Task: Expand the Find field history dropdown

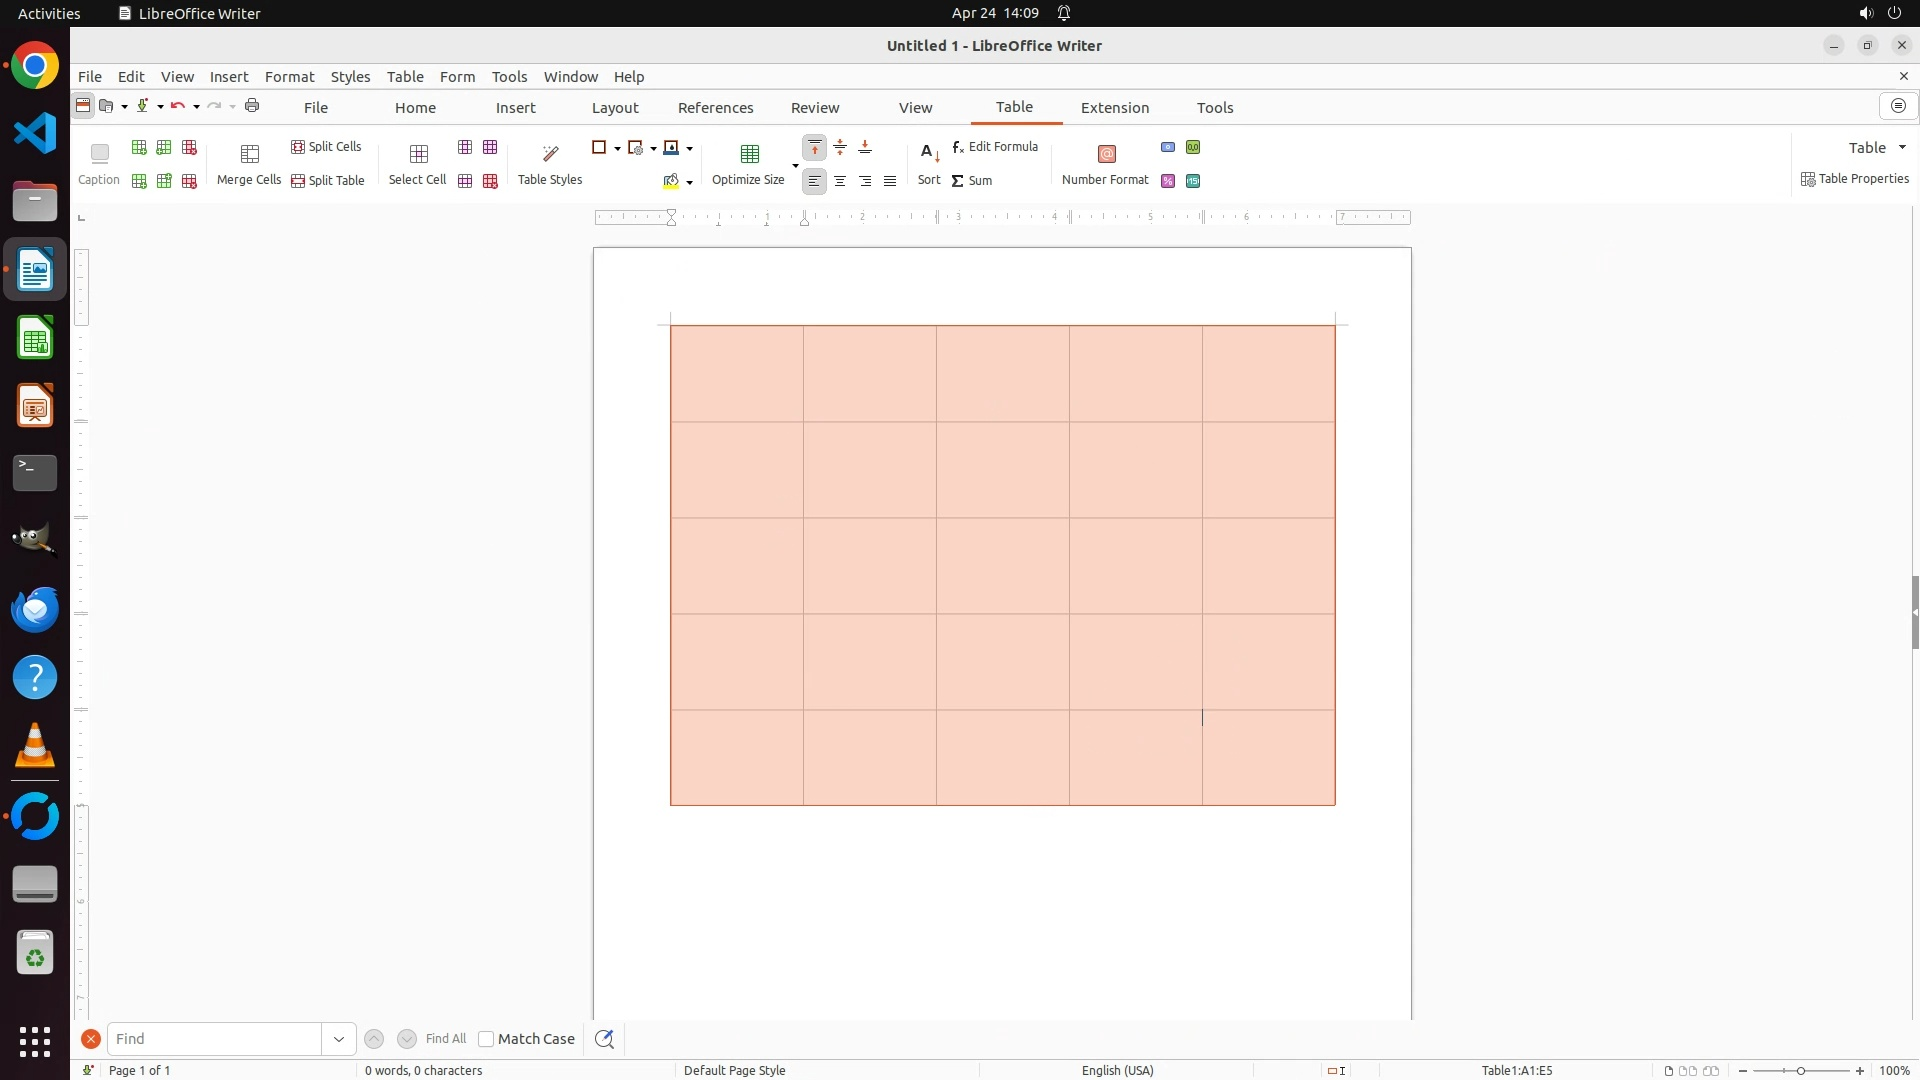Action: click(339, 1039)
